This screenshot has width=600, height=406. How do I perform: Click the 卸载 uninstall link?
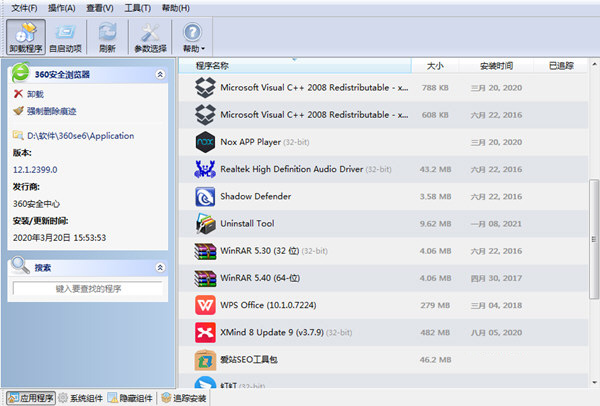pyautogui.click(x=35, y=94)
